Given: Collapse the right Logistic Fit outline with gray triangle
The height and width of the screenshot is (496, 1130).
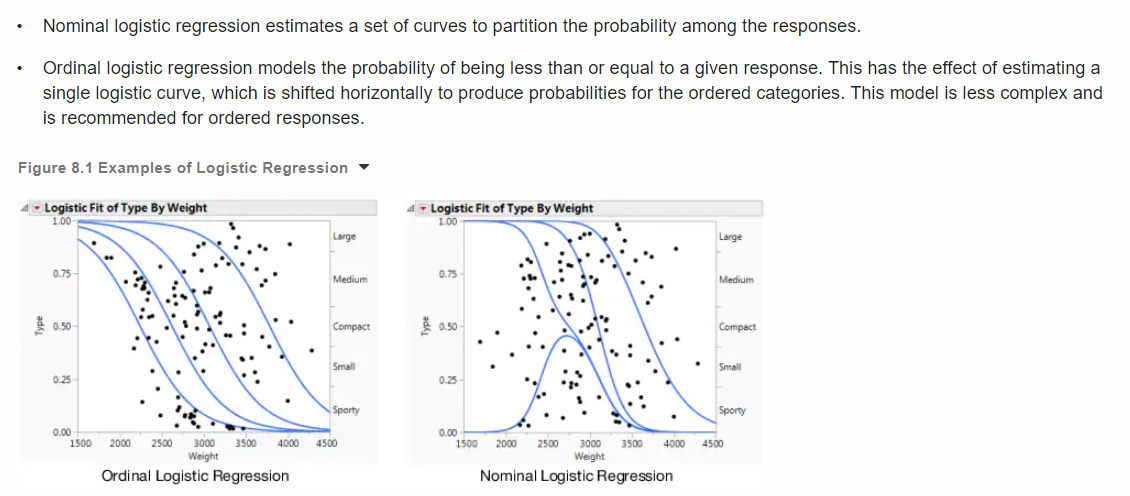Looking at the screenshot, I should point(411,208).
